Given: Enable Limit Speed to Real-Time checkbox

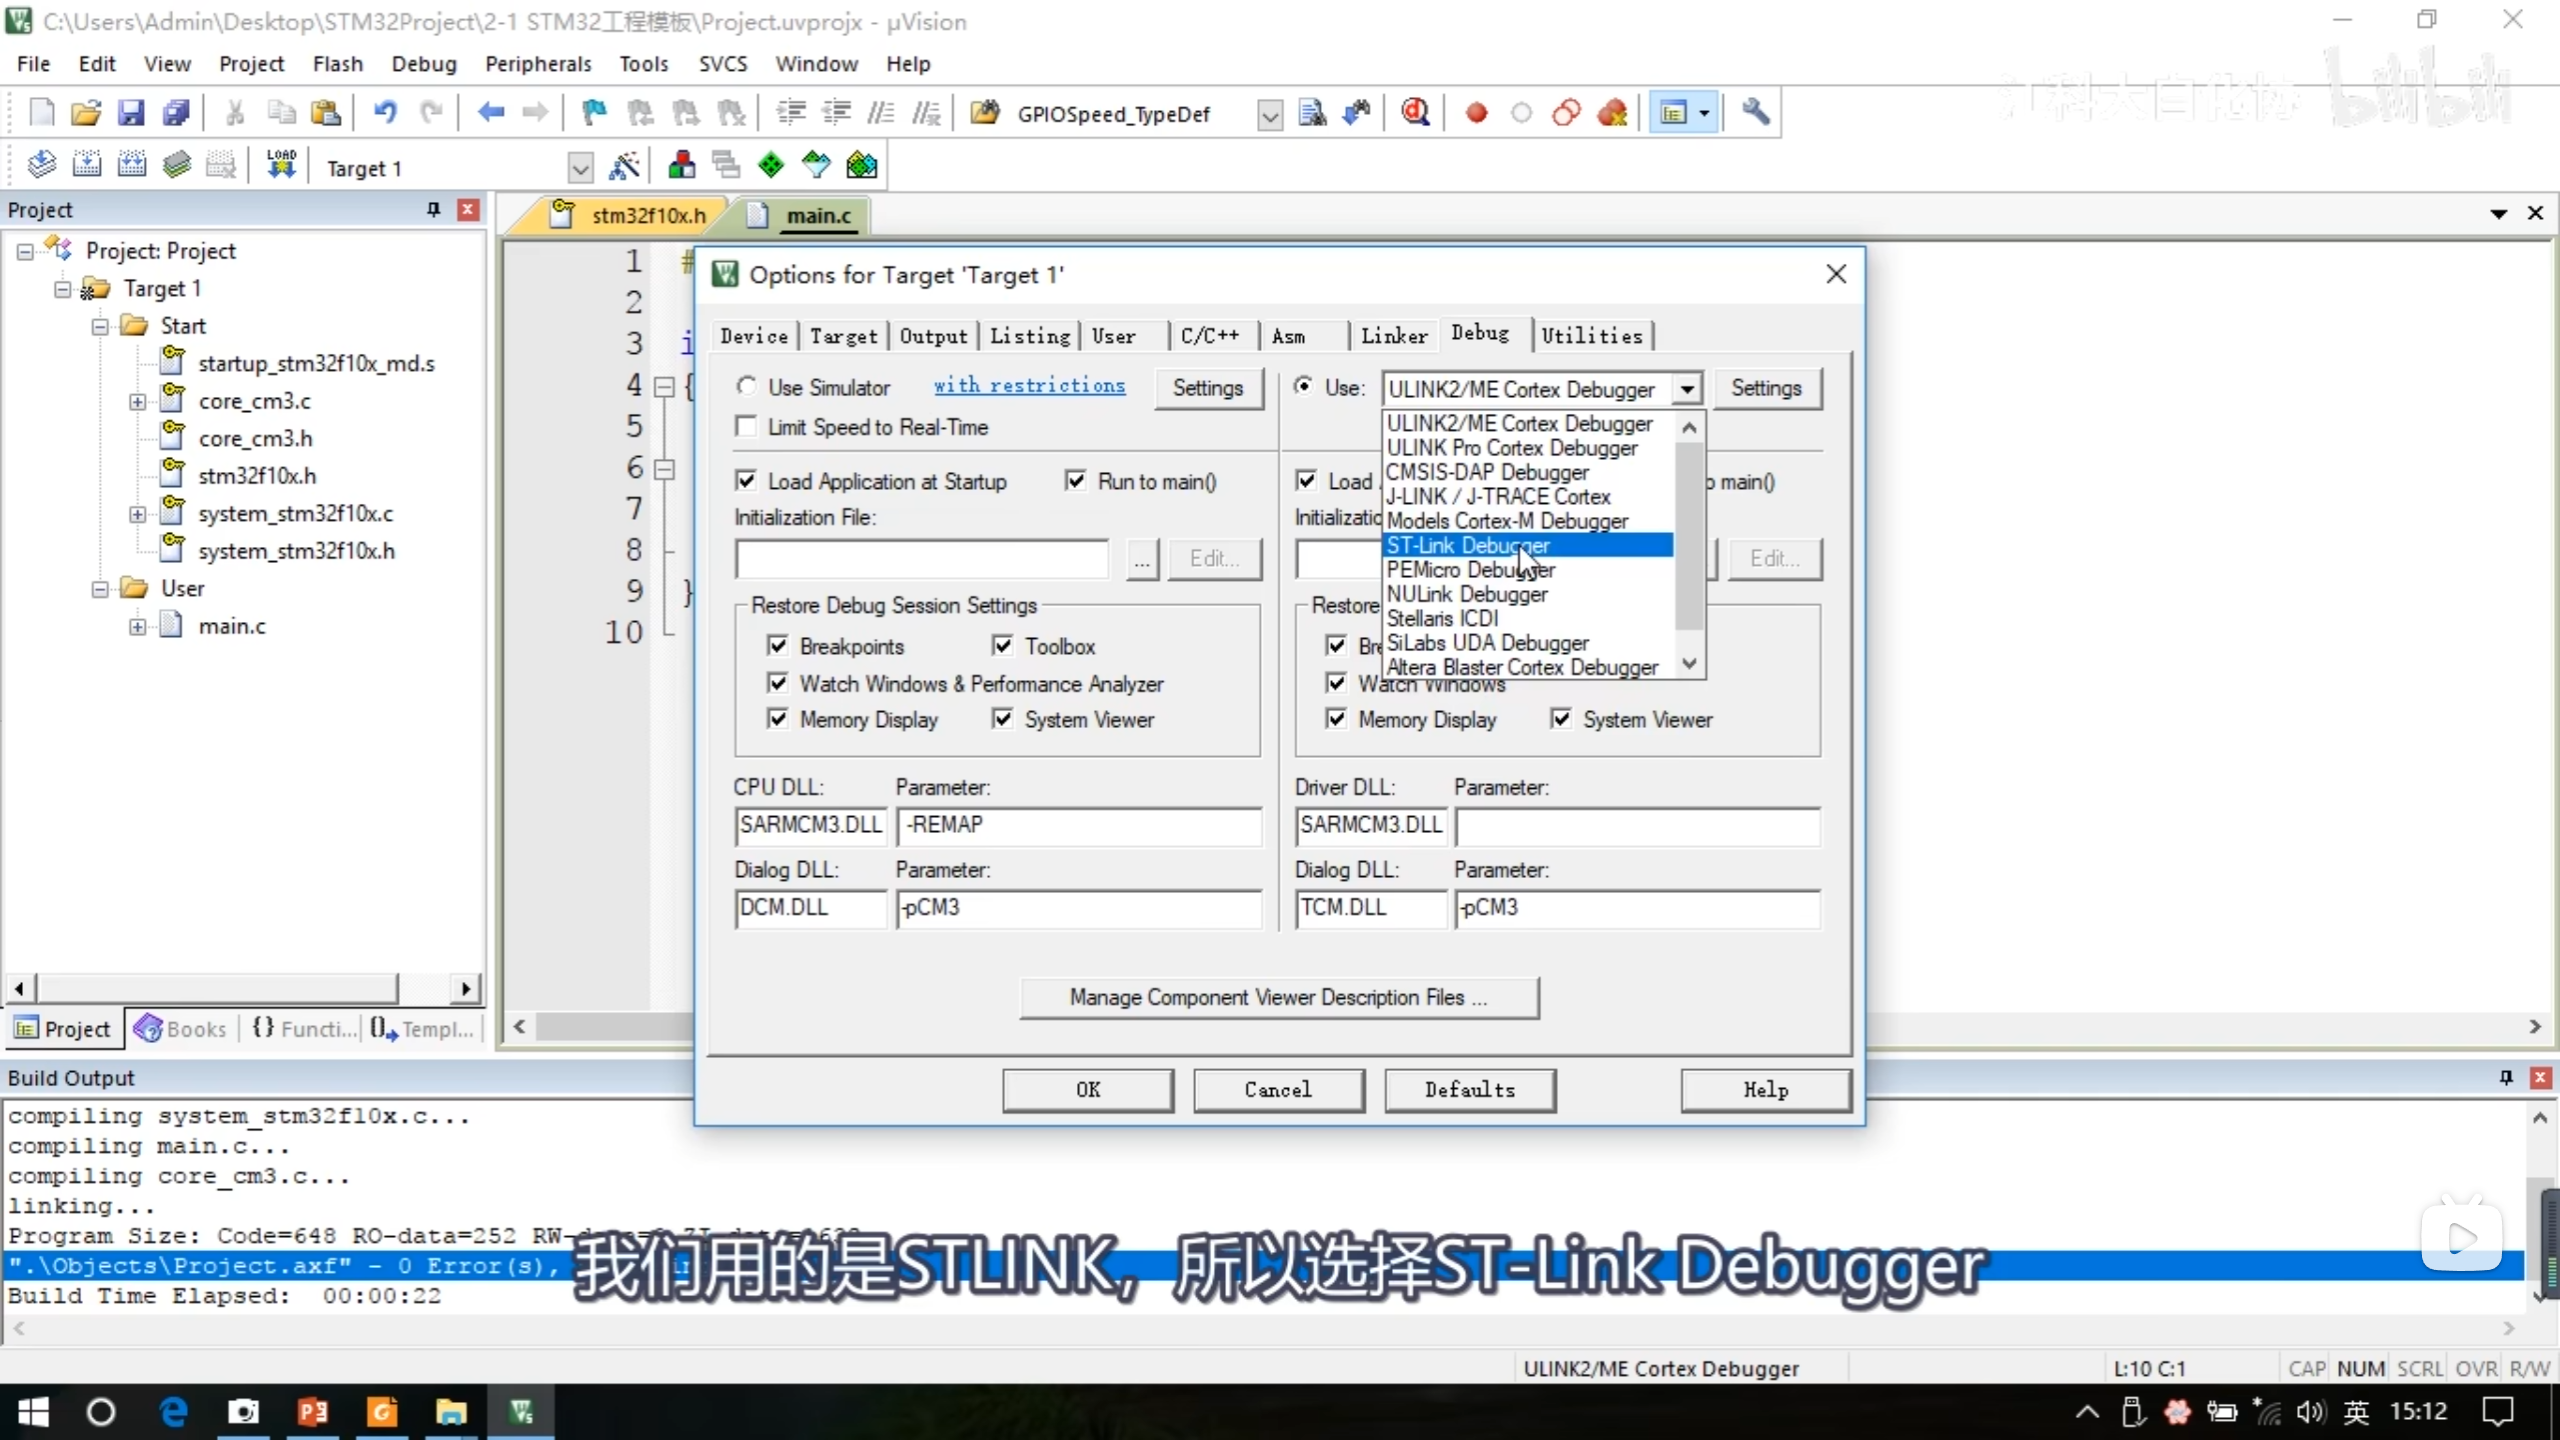Looking at the screenshot, I should 747,427.
